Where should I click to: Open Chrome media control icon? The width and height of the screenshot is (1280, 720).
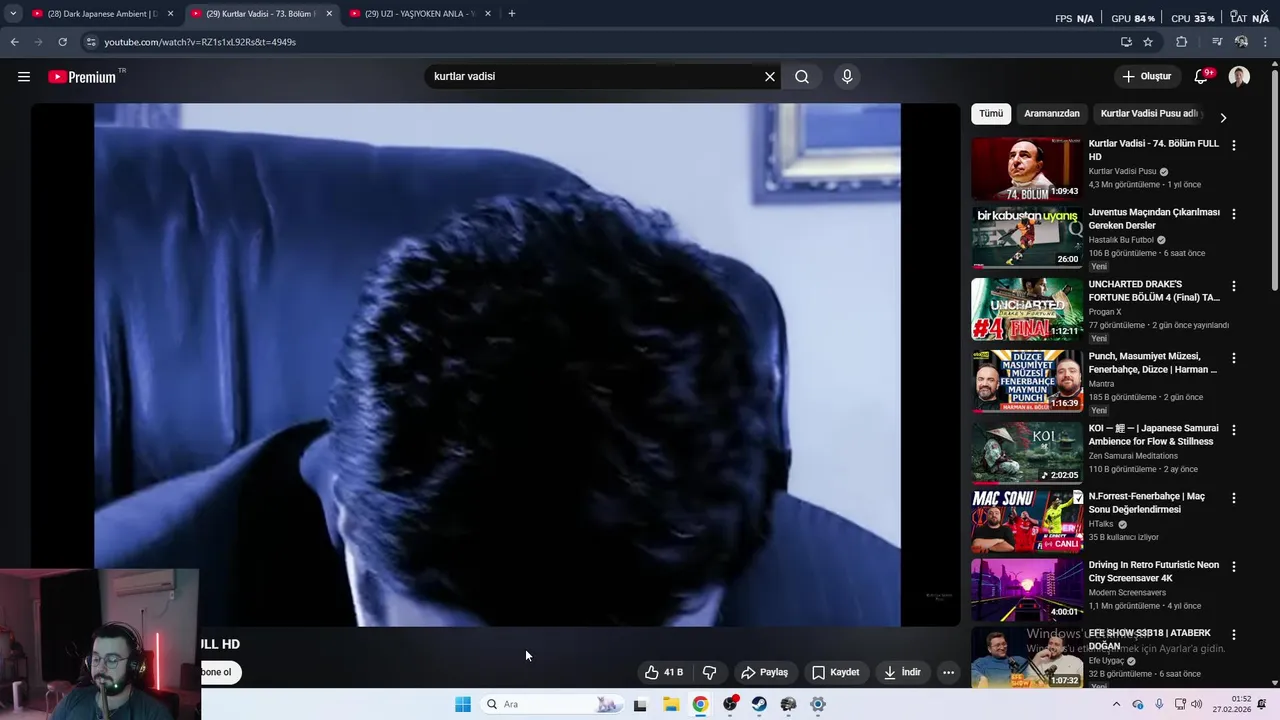(1217, 42)
